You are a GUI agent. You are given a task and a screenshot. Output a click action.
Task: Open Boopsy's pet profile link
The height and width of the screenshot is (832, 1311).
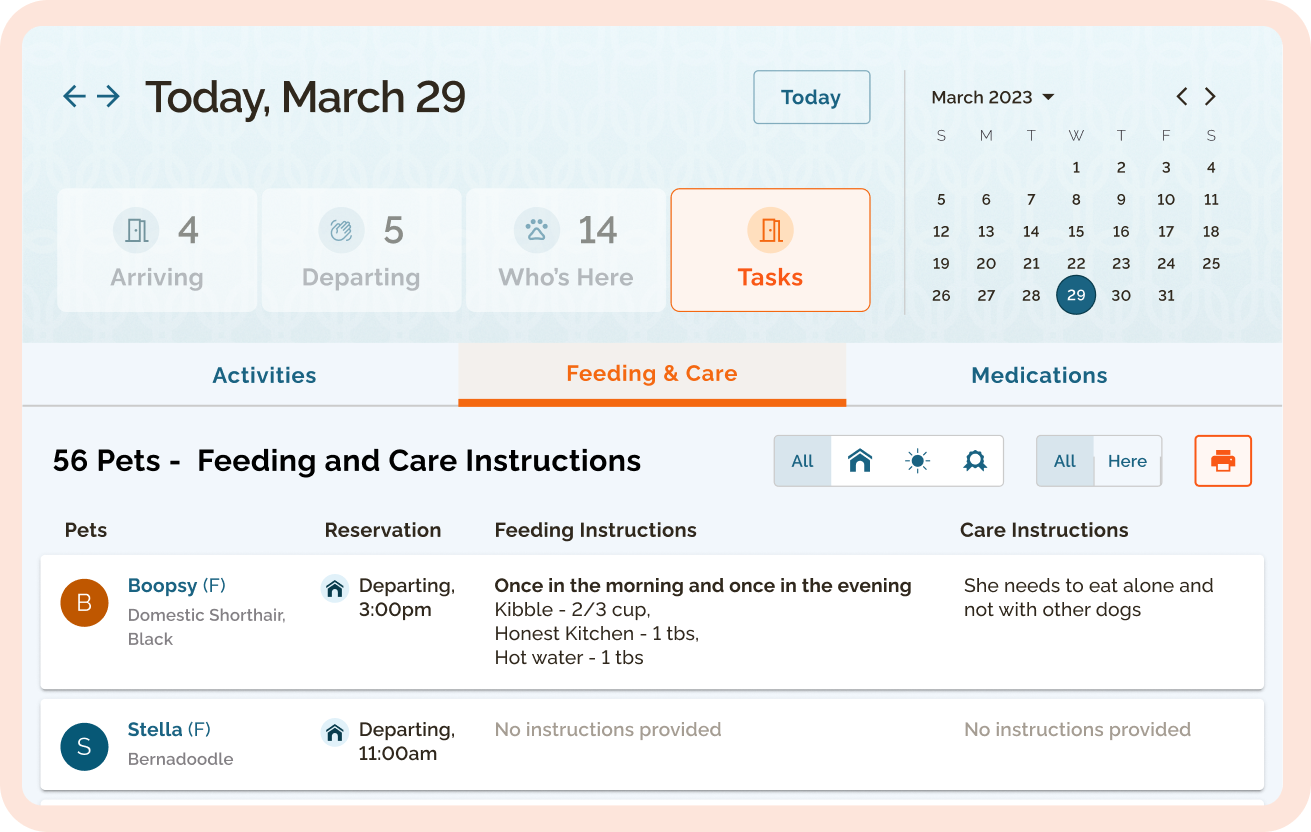pos(162,586)
